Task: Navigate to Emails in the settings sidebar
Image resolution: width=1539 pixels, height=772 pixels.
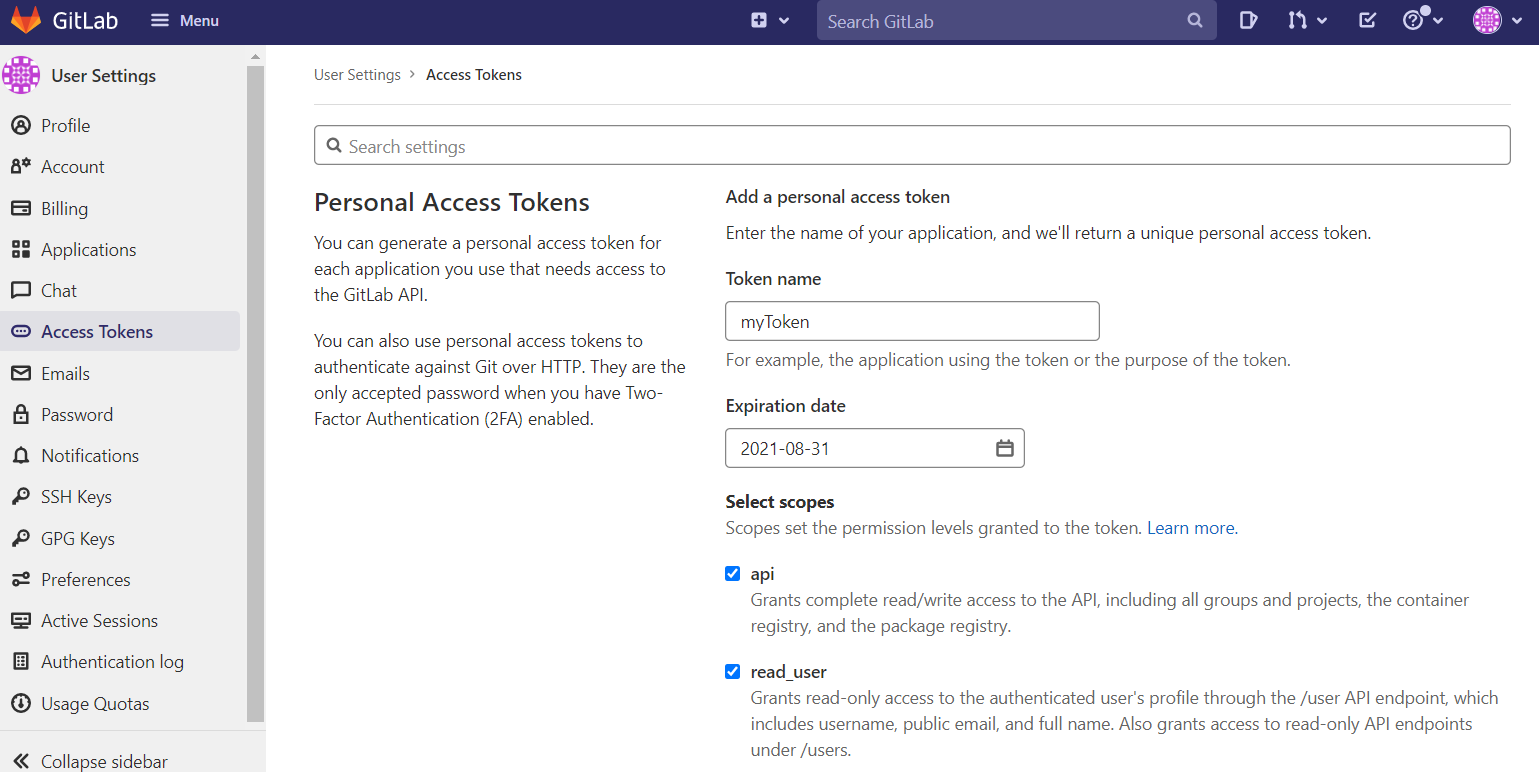Action: pyautogui.click(x=64, y=373)
